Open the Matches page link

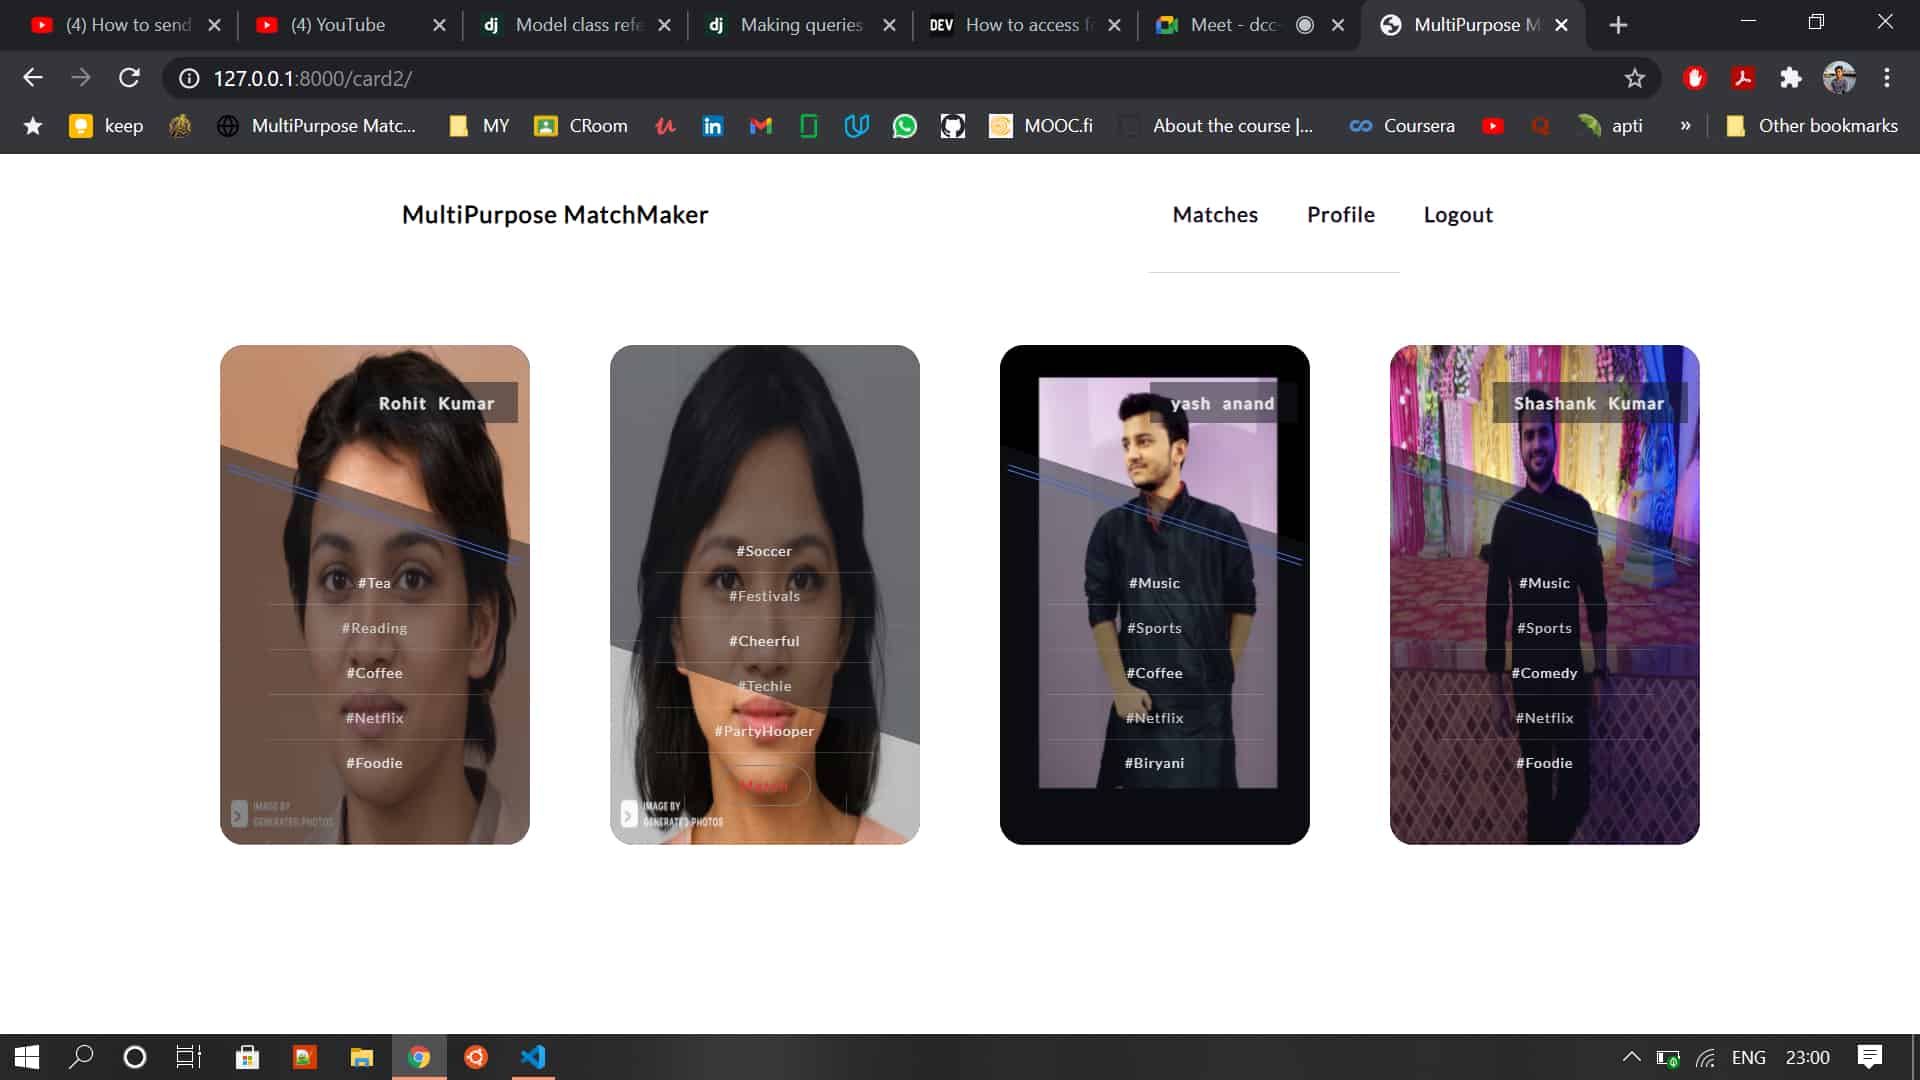point(1215,215)
